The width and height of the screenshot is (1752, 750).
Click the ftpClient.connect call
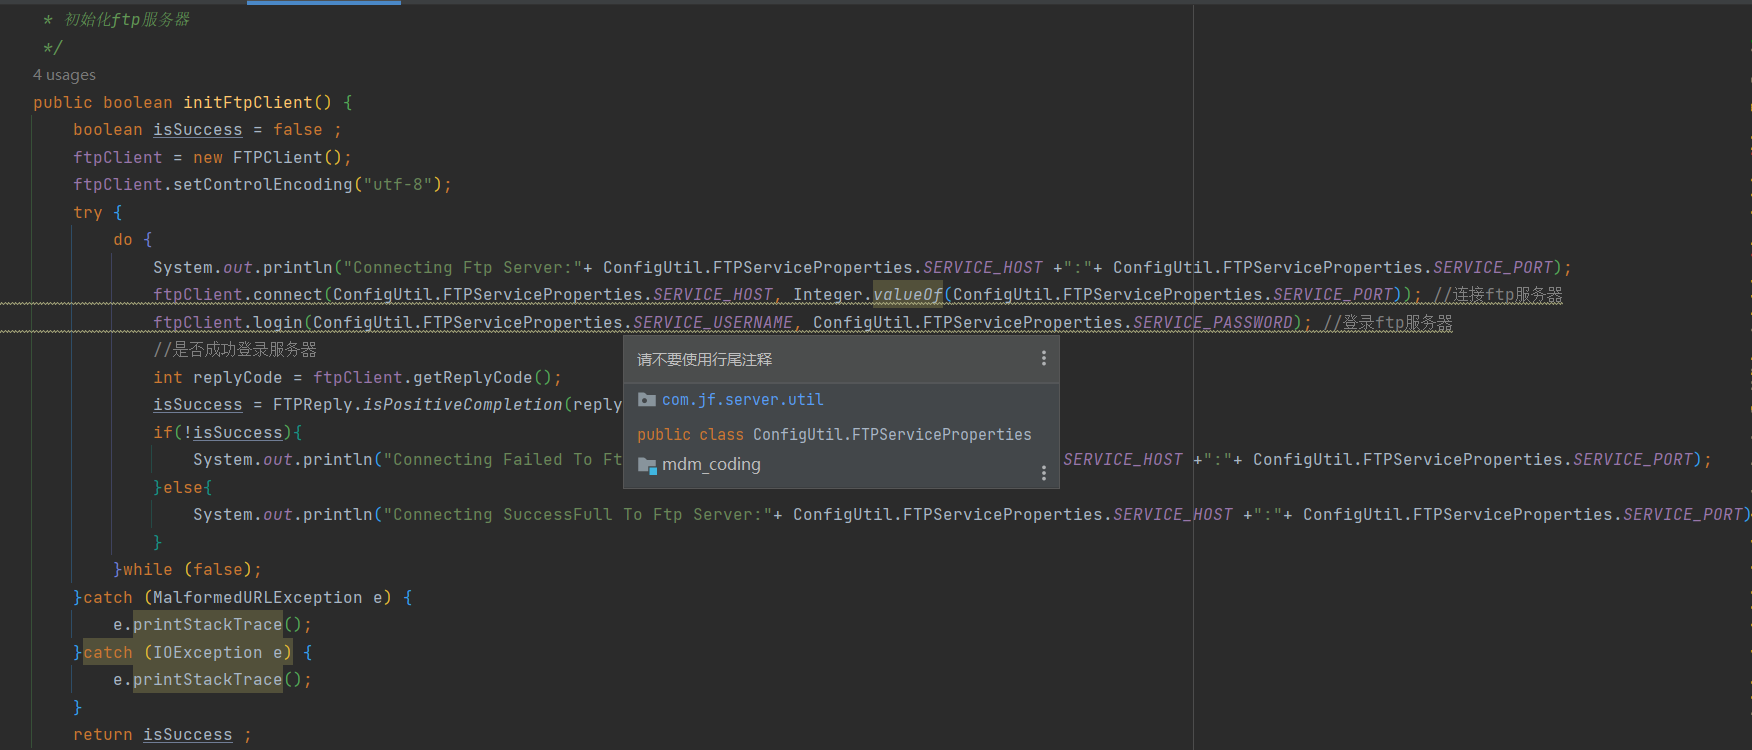238,295
